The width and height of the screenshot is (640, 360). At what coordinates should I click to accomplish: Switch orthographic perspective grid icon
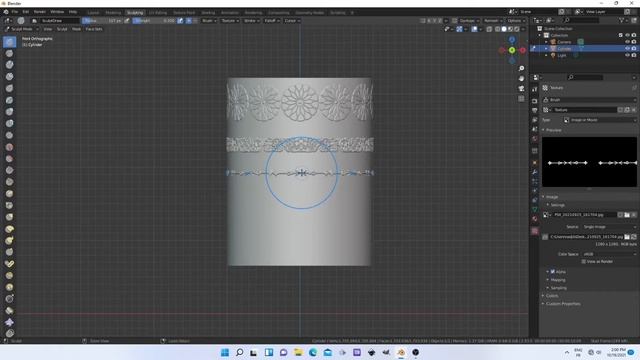(x=521, y=99)
